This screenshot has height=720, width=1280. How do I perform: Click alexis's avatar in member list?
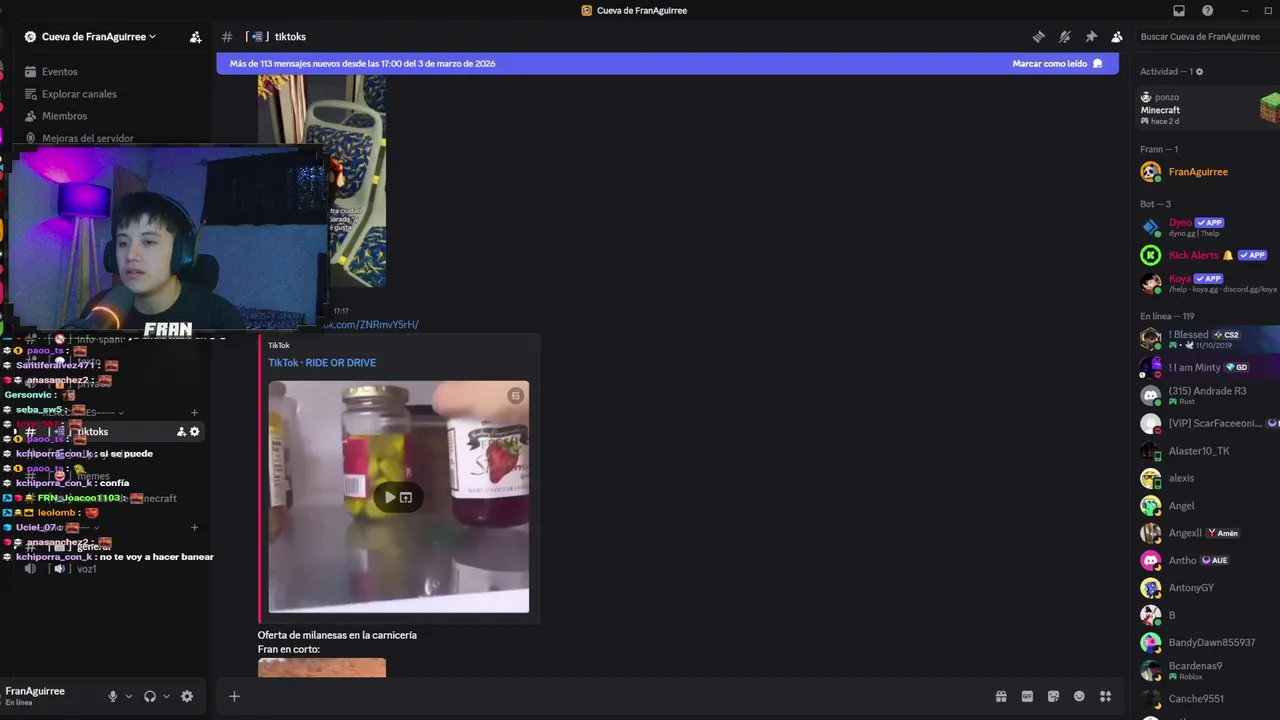point(1151,478)
